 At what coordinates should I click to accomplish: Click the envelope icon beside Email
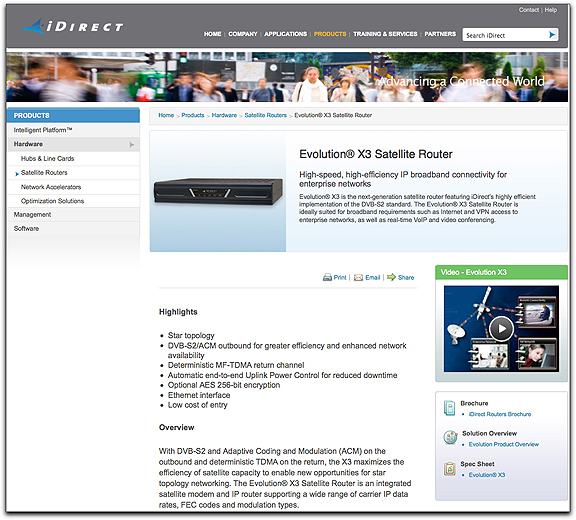click(358, 278)
